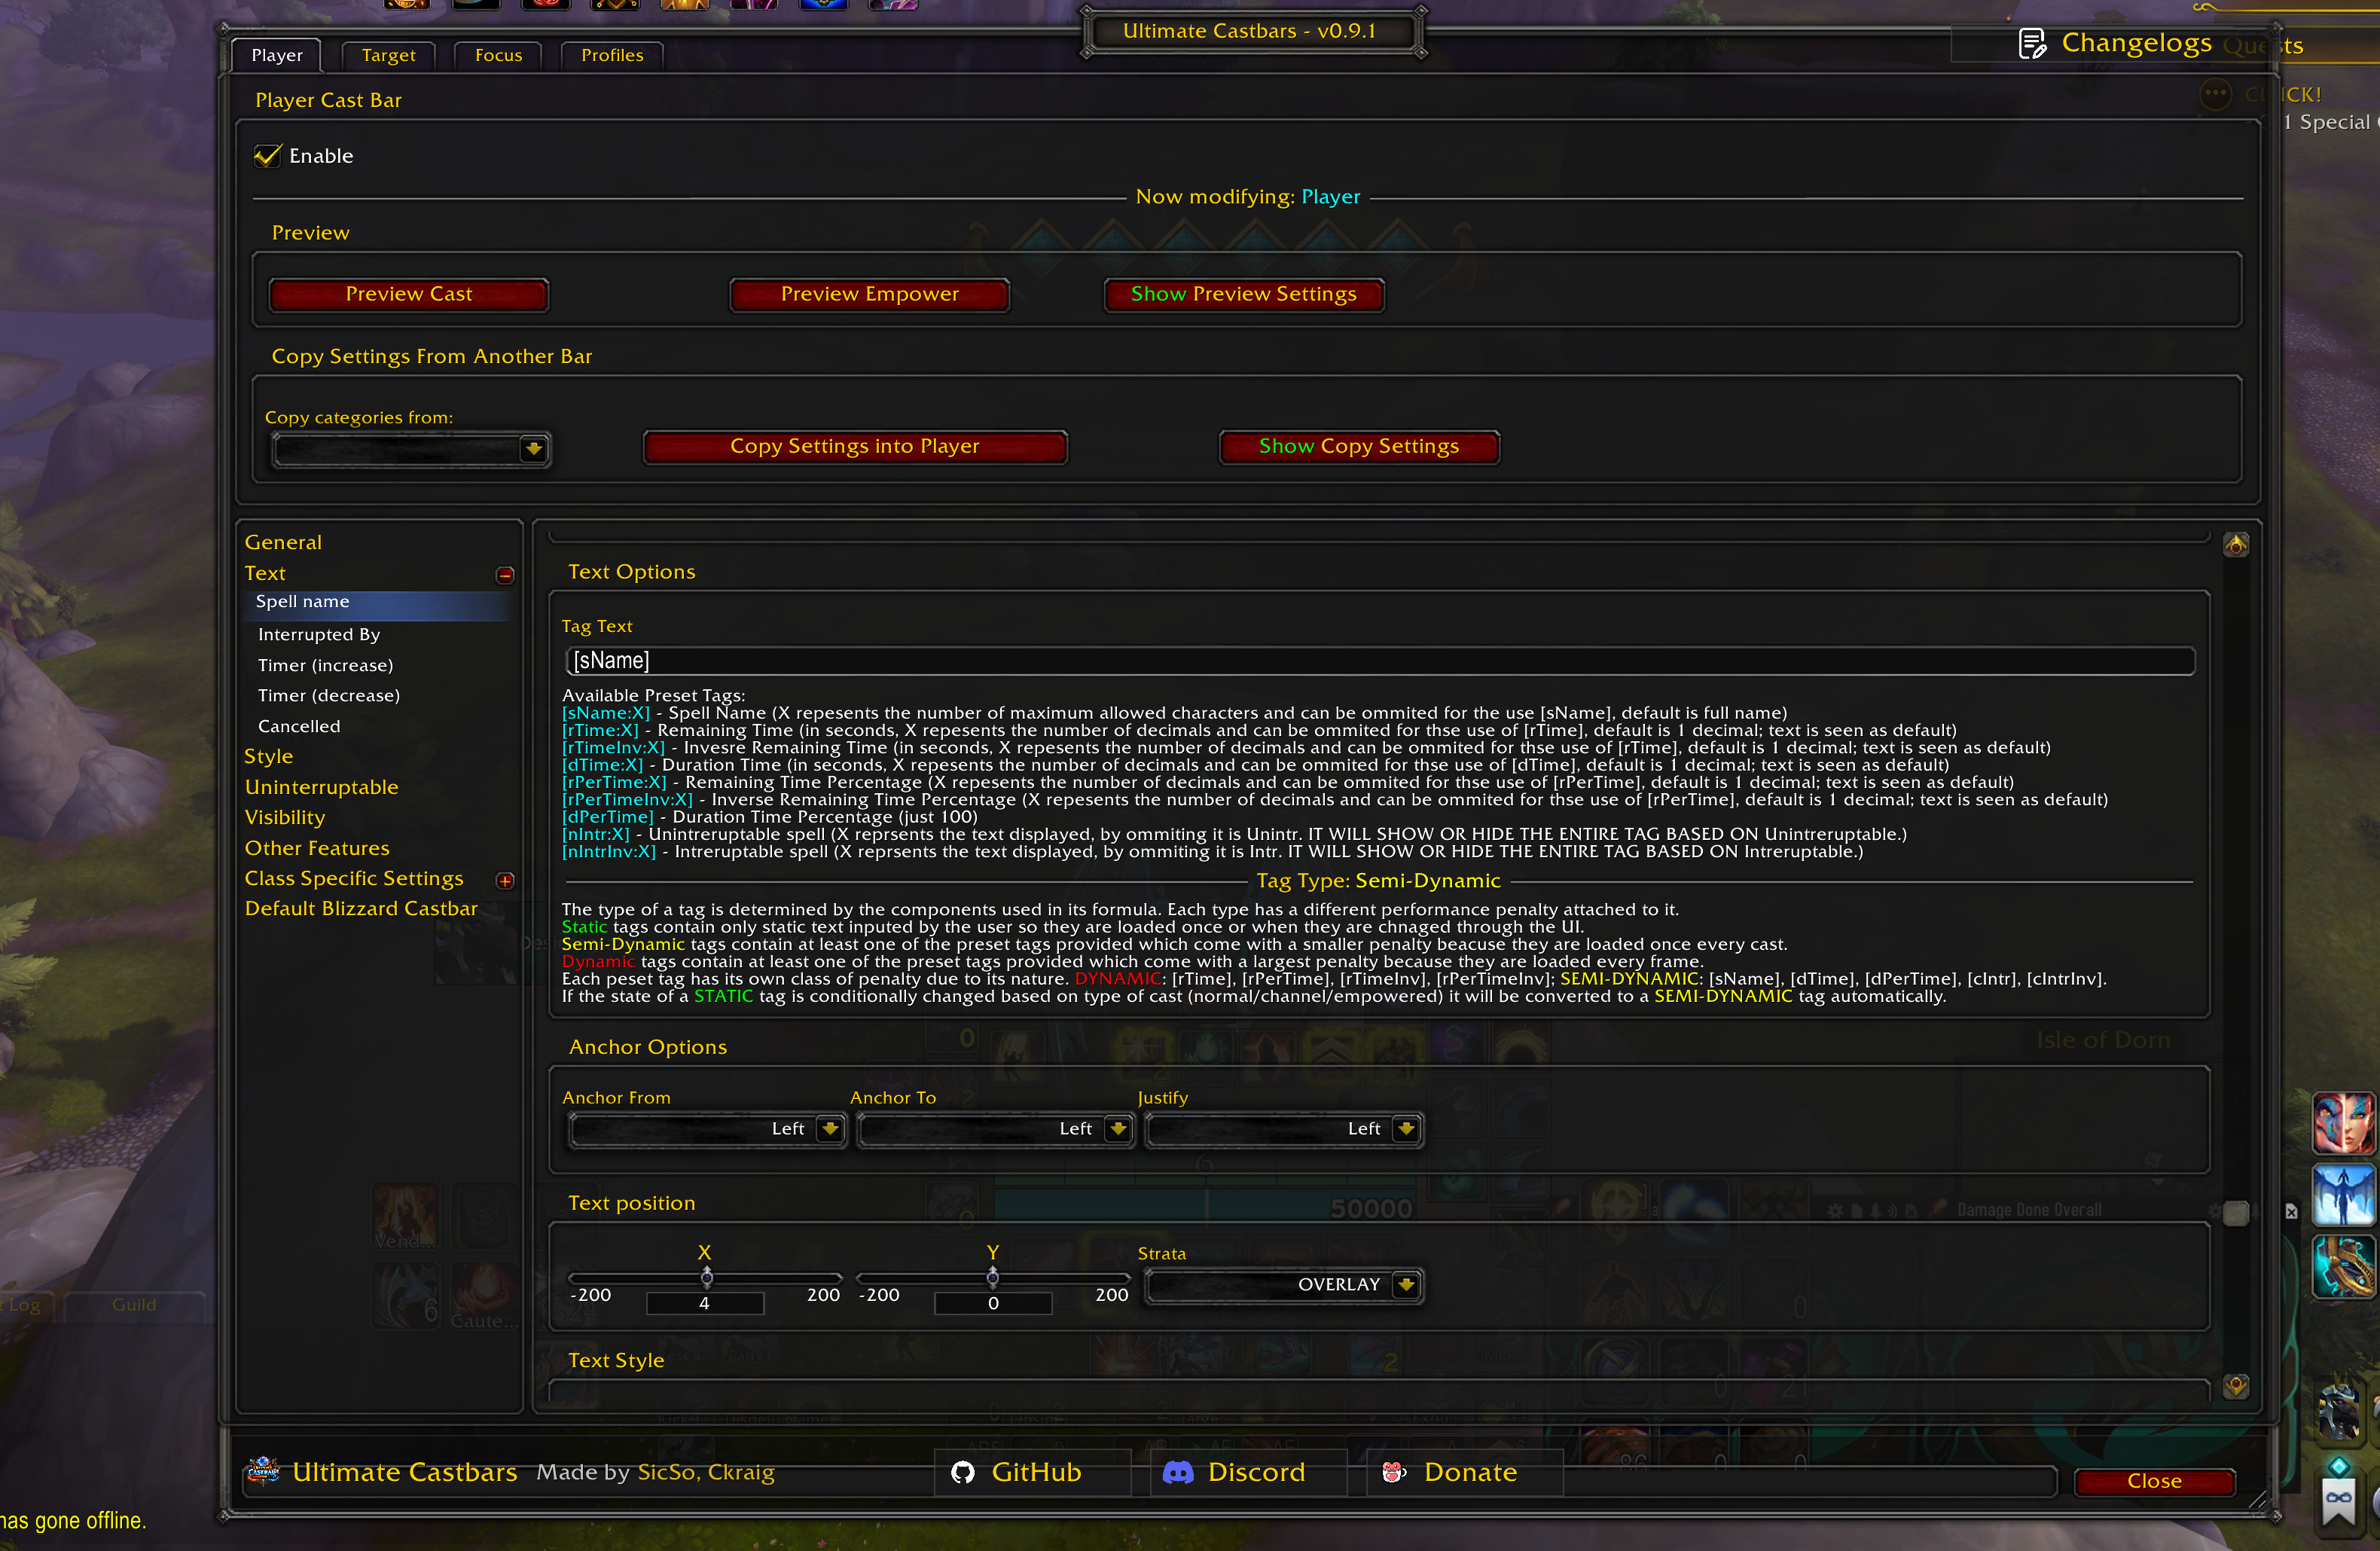Click the Y position value box
The image size is (2380, 1551).
pos(993,1303)
